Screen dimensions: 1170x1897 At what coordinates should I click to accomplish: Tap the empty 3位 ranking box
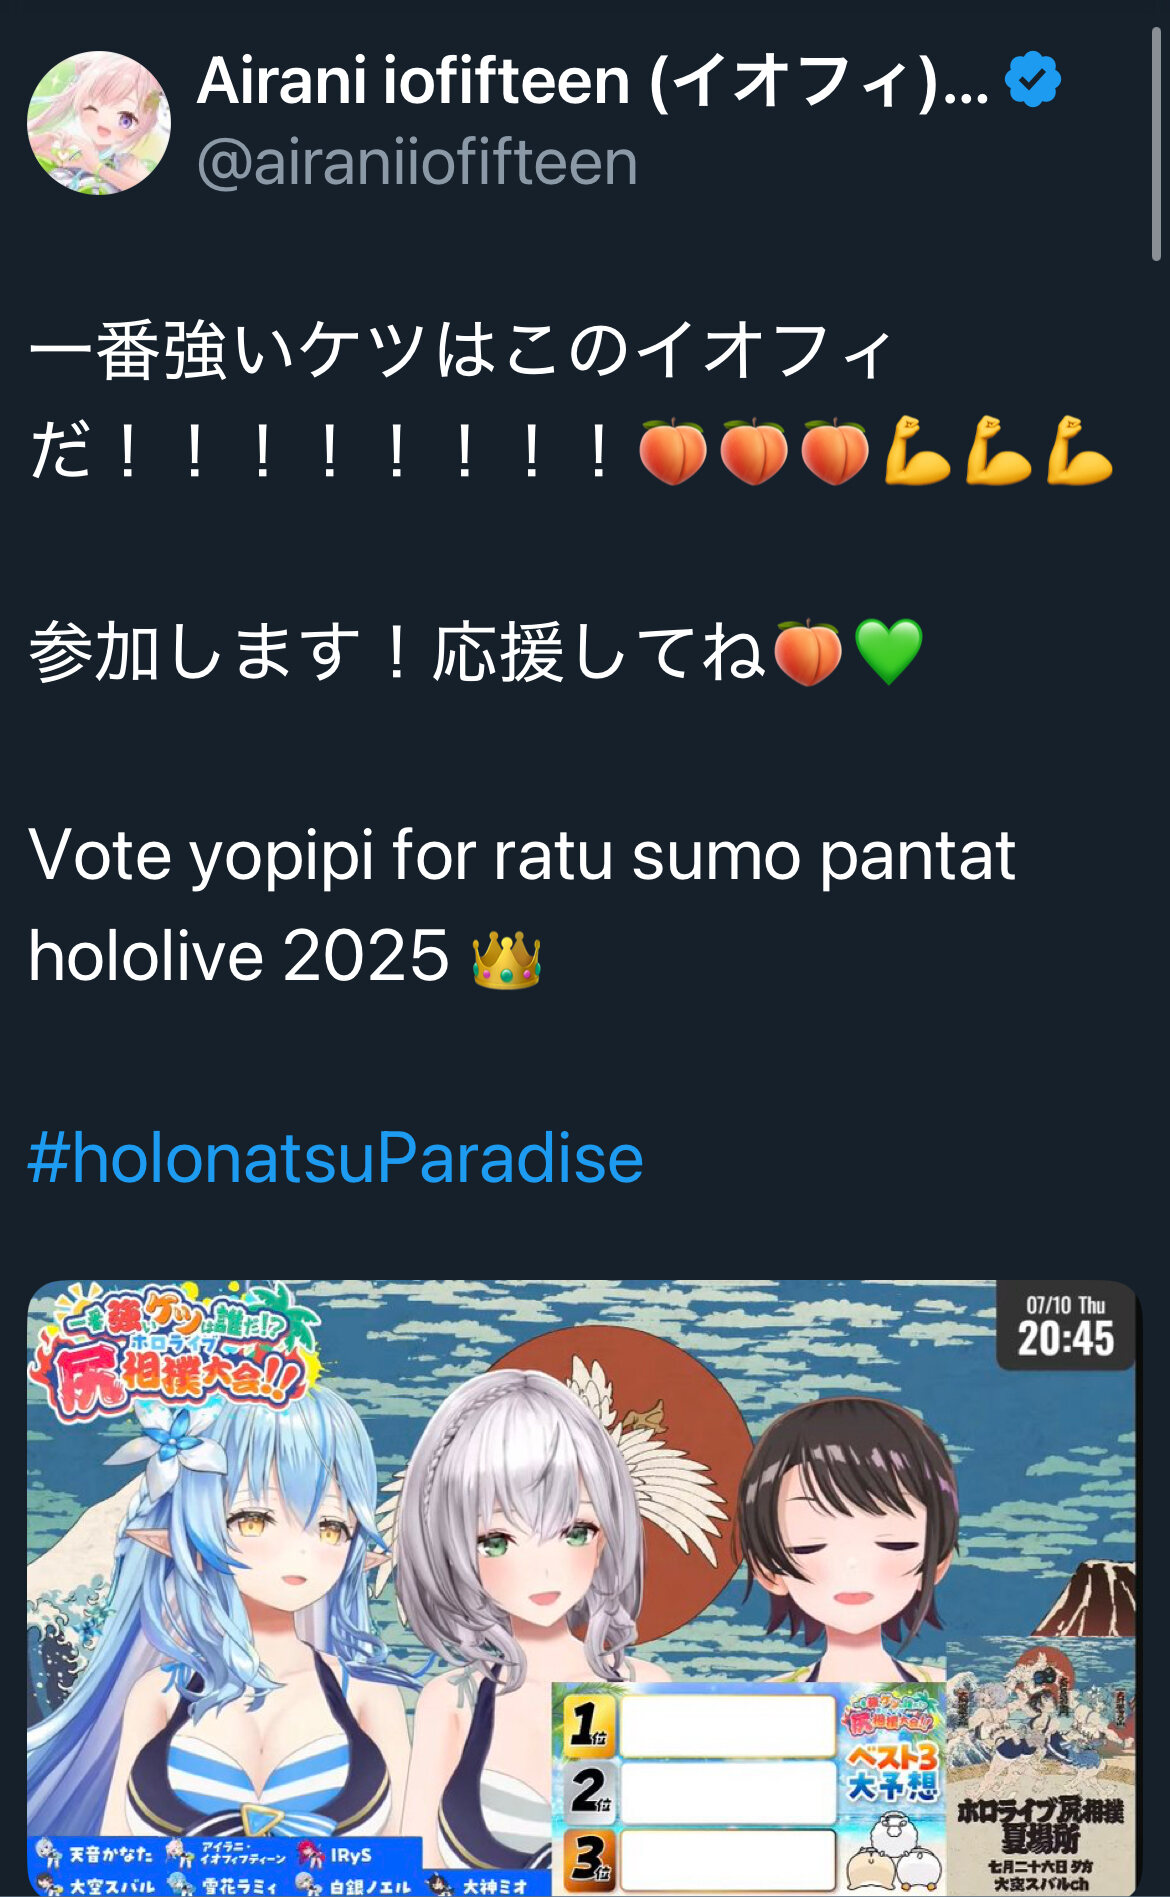(727, 1859)
